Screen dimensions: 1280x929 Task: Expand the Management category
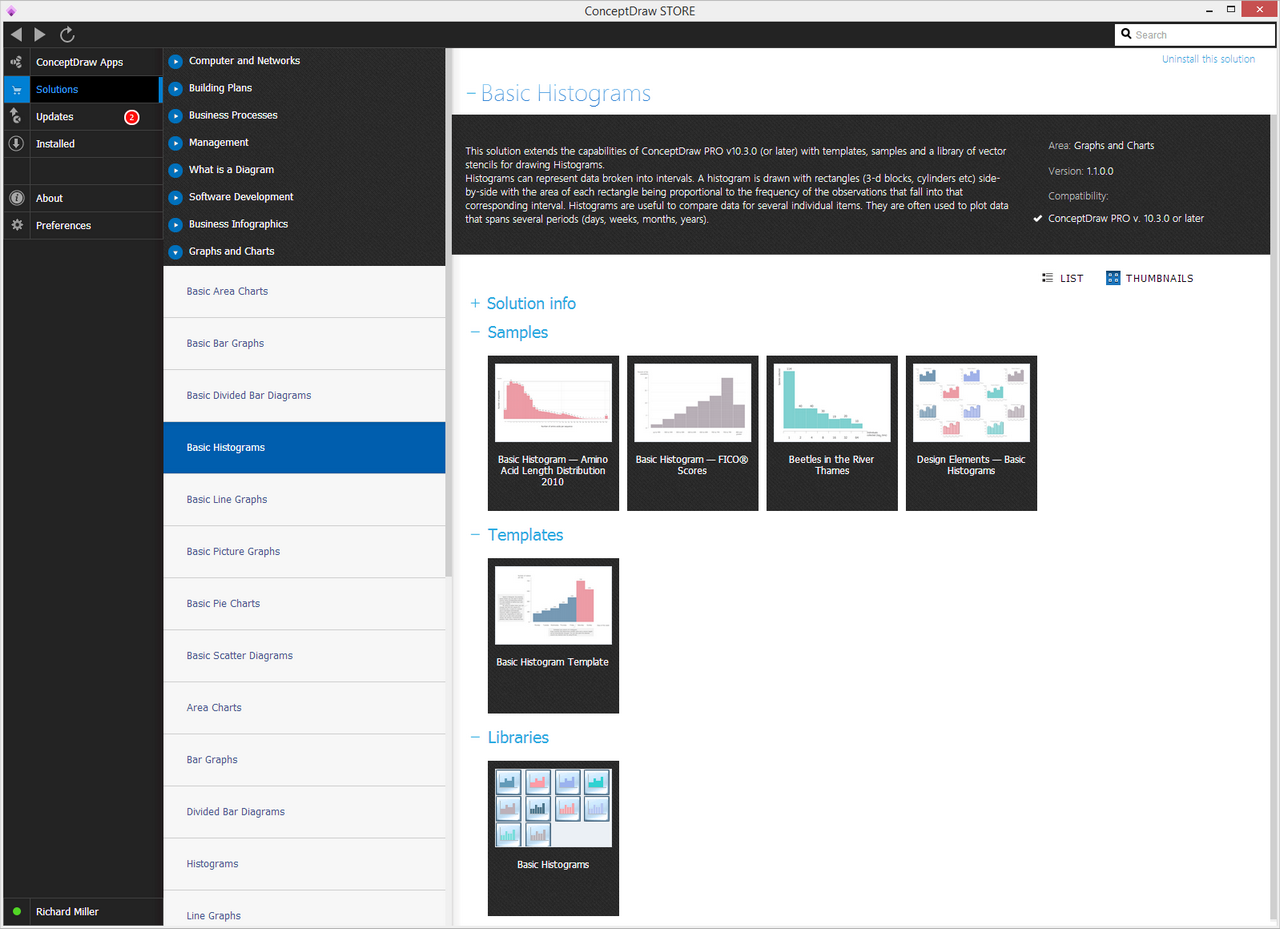(176, 143)
